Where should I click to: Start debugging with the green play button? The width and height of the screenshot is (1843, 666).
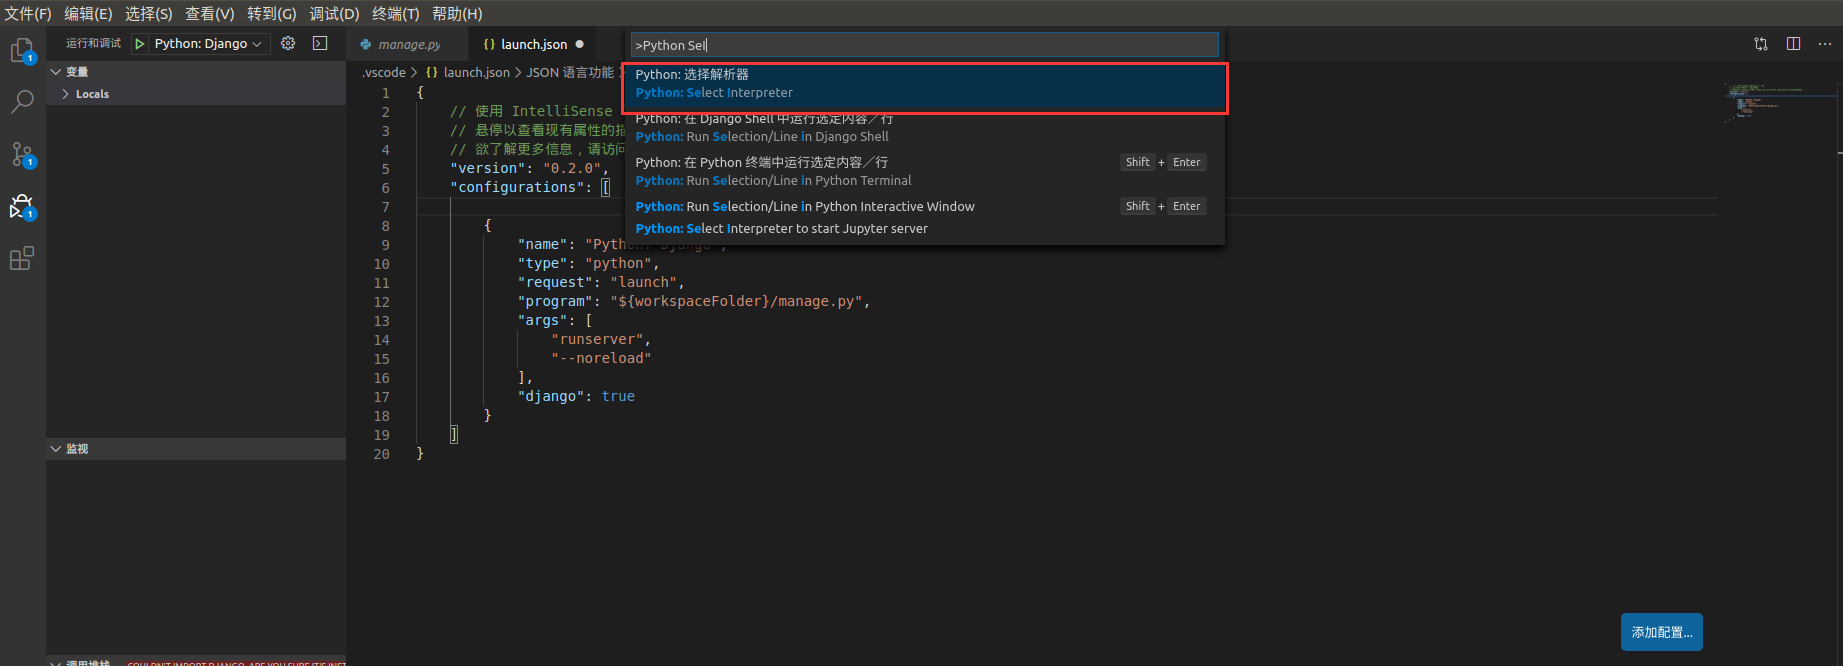pos(140,44)
